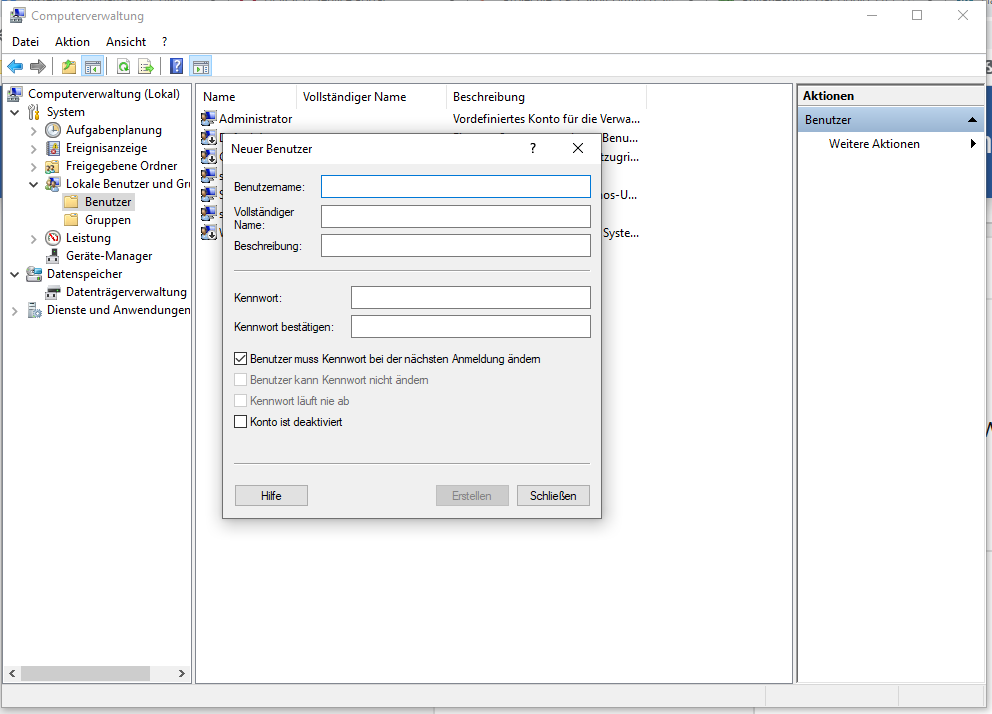Click the Administrator user account icon

tap(209, 119)
